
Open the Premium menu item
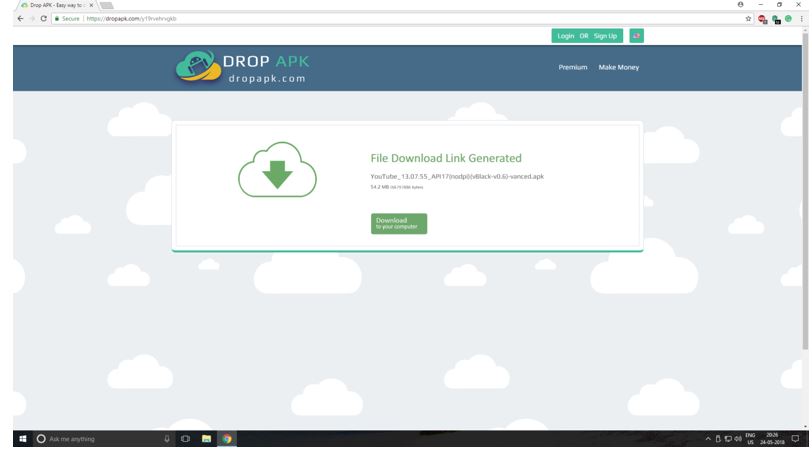pos(573,67)
